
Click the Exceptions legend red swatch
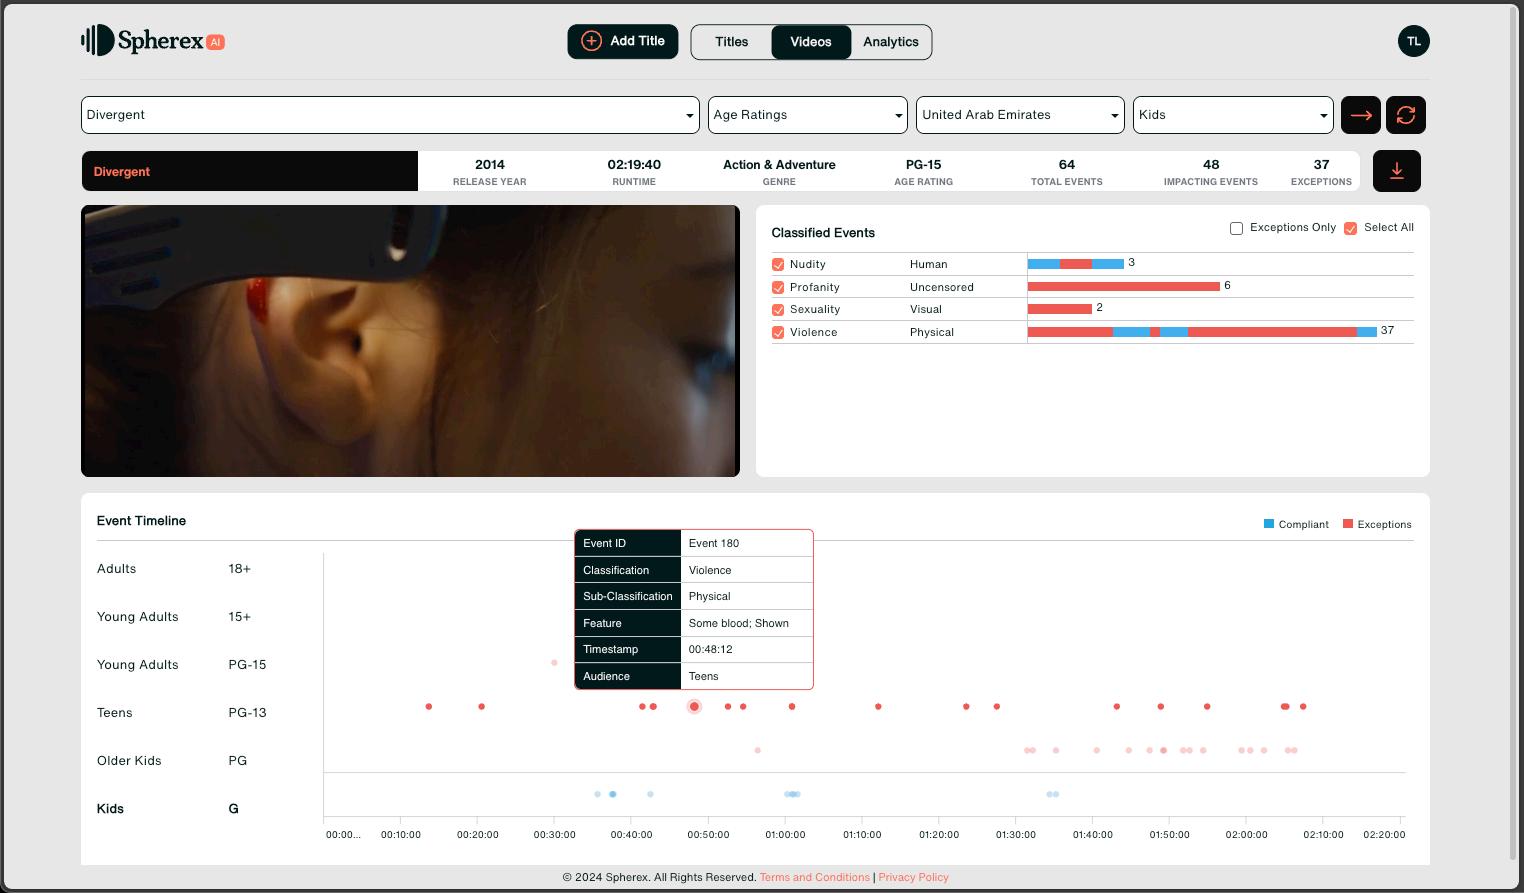(1348, 524)
